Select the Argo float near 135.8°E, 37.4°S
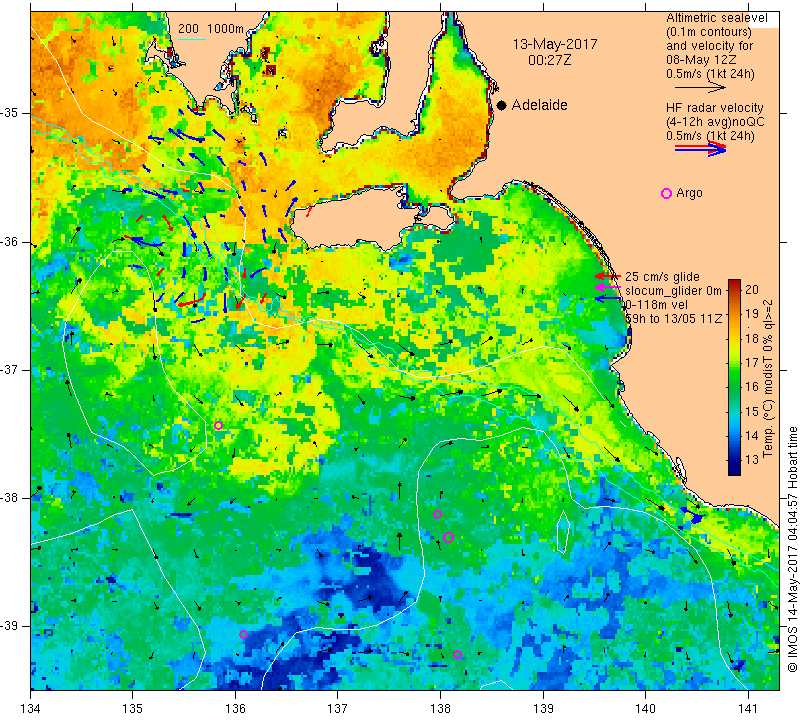Image resolution: width=800 pixels, height=720 pixels. pos(218,426)
